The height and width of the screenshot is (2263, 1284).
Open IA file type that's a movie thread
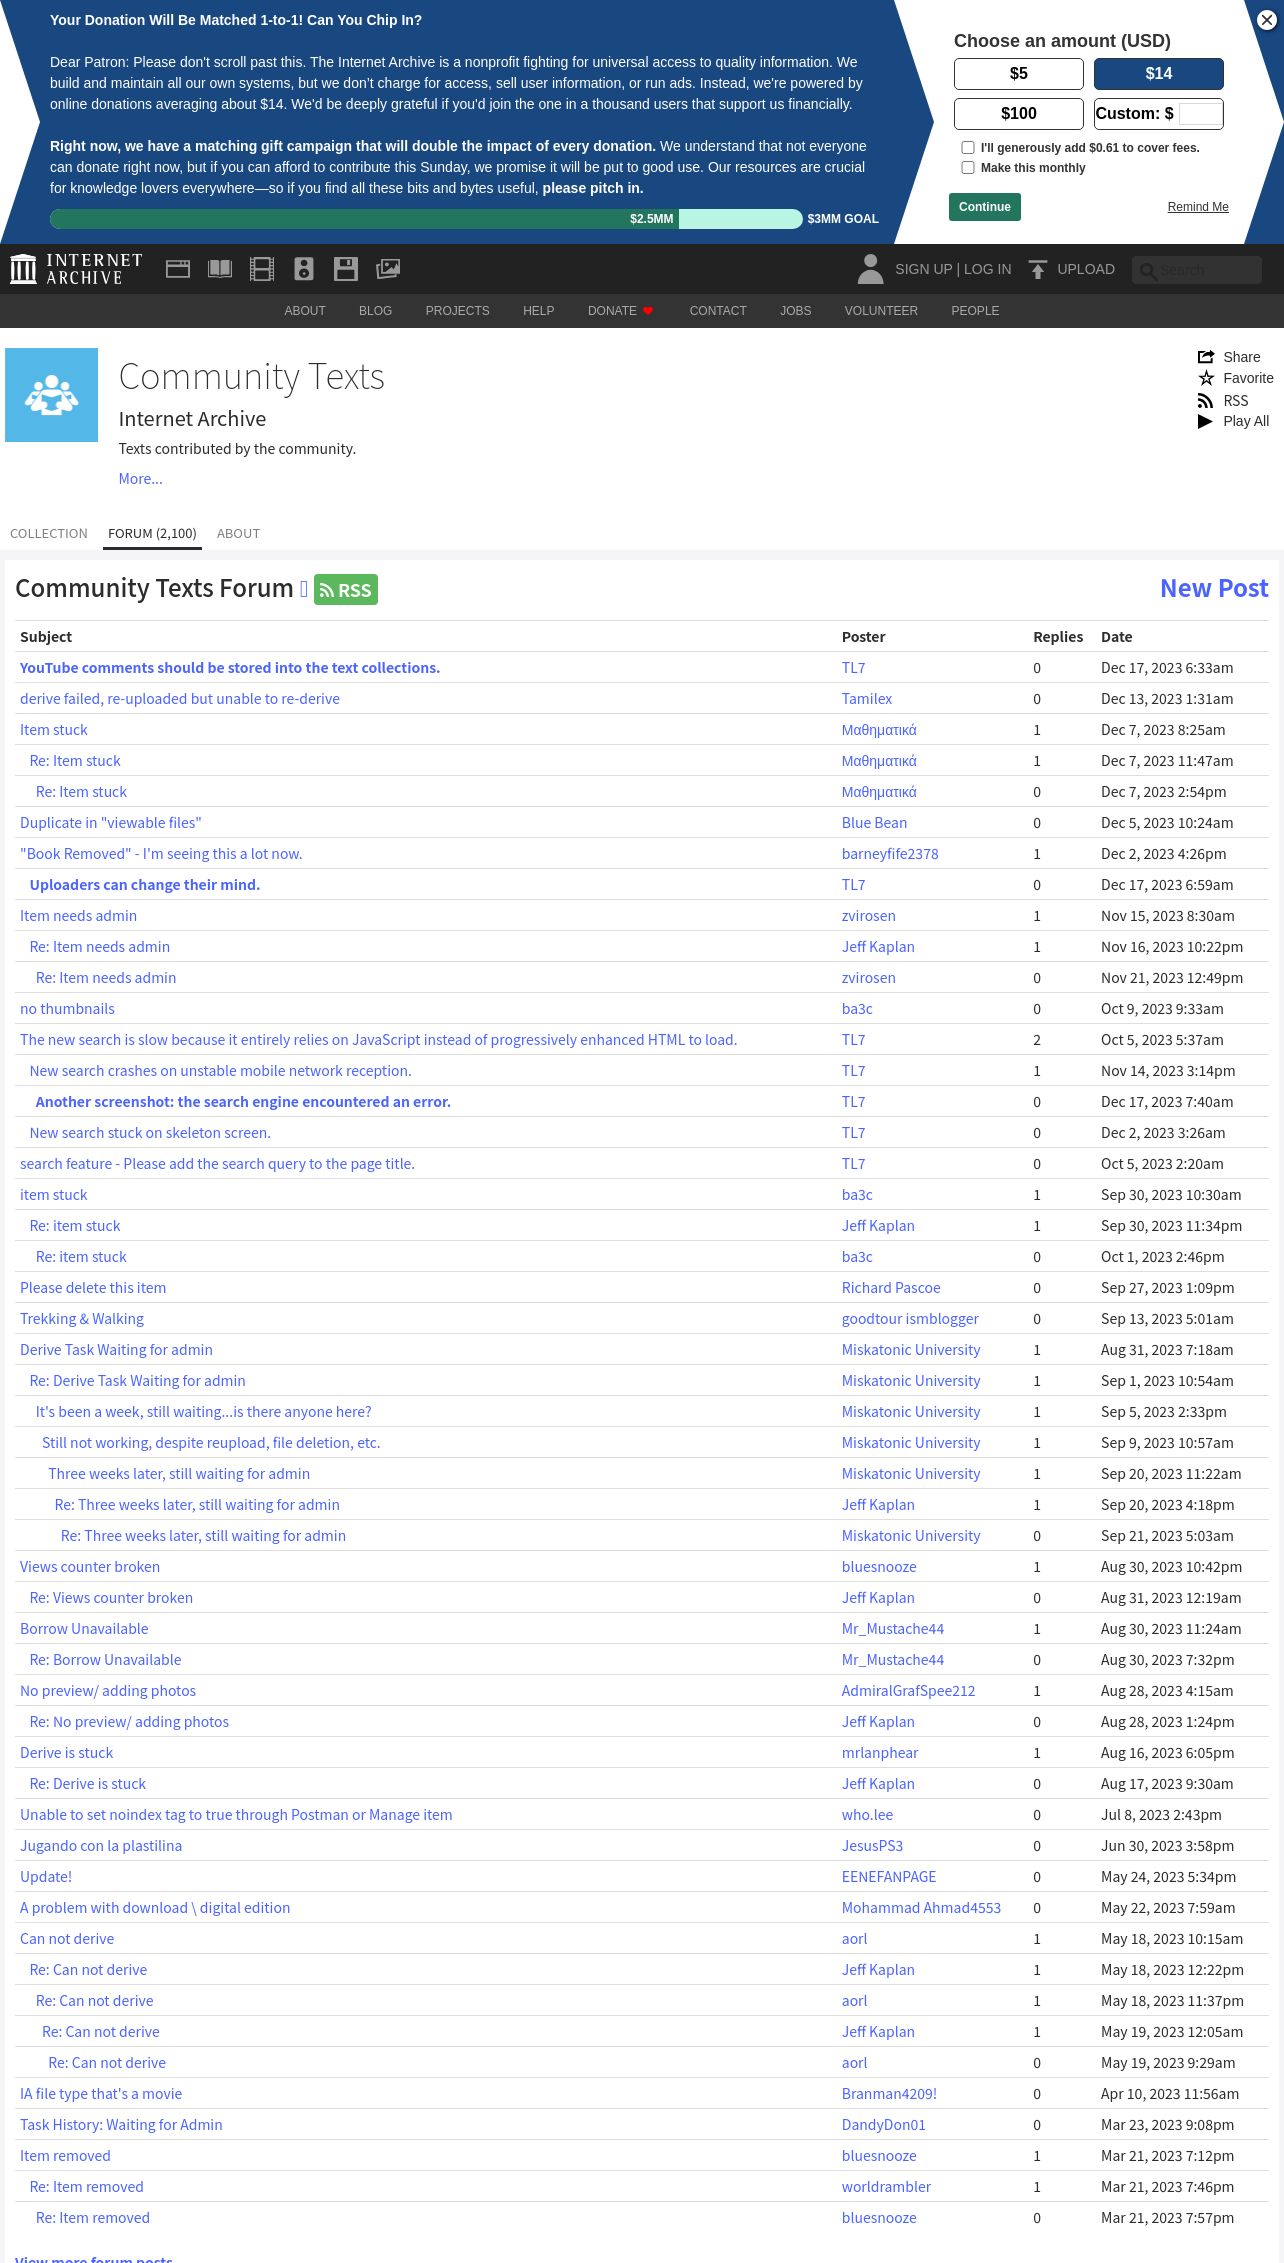click(x=101, y=2094)
